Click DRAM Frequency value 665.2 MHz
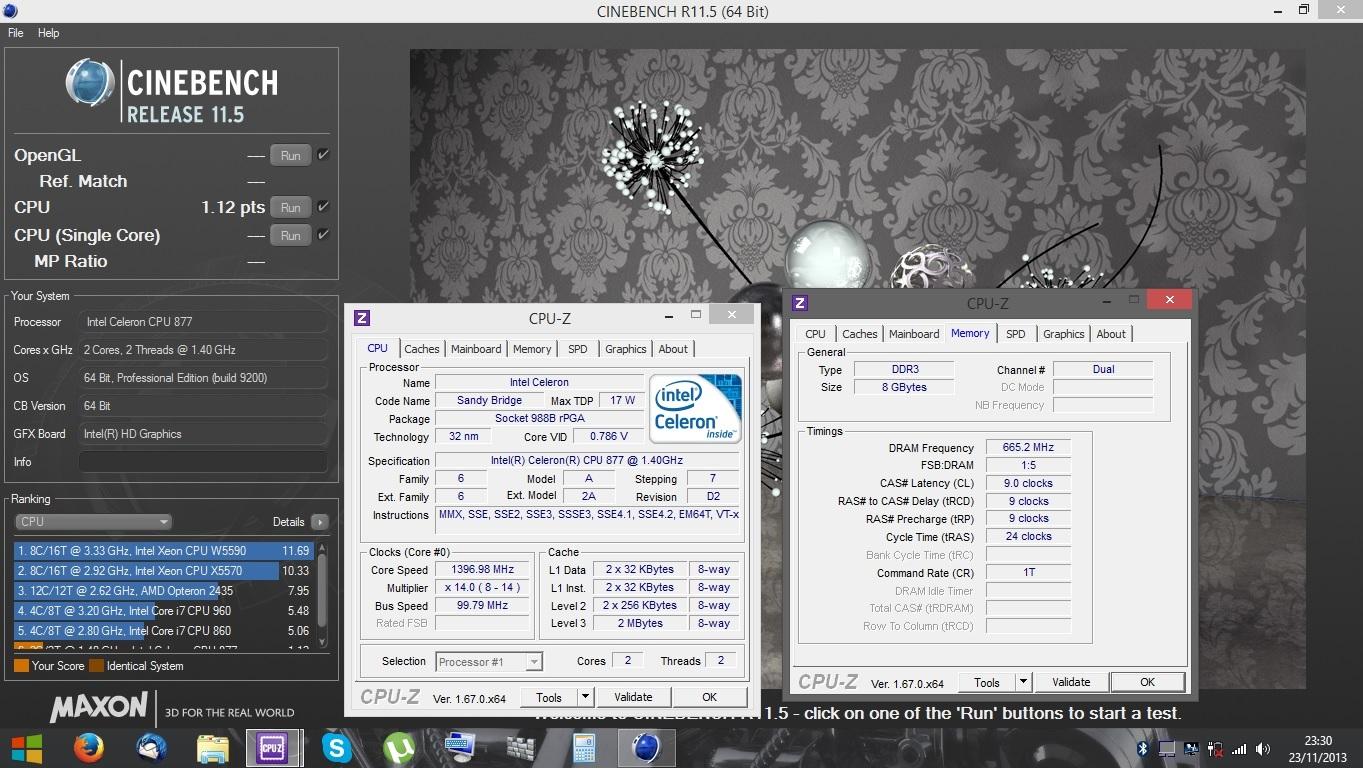Viewport: 1363px width, 768px height. click(1028, 447)
